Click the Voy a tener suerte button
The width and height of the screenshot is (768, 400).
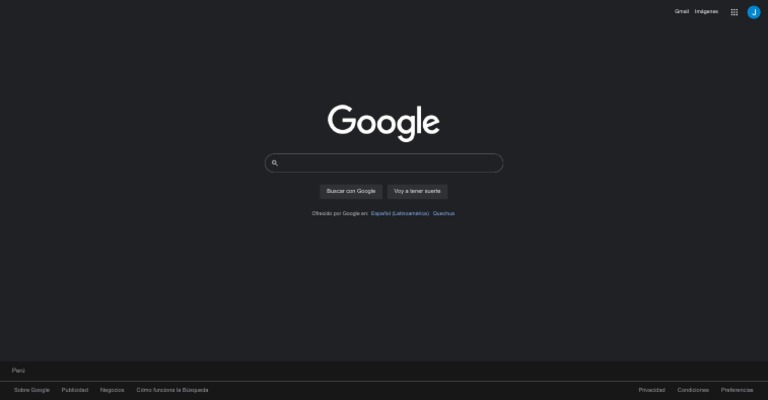[417, 191]
